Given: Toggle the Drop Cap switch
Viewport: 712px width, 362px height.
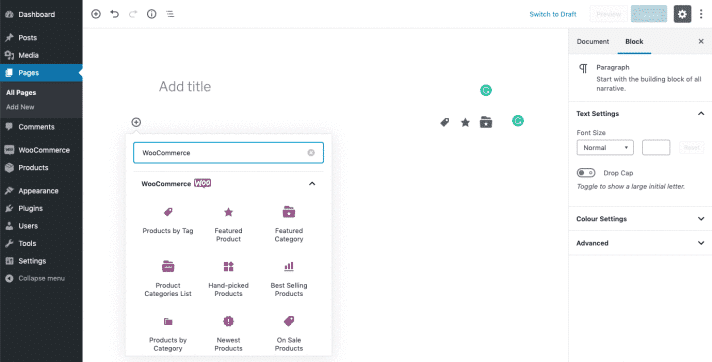Looking at the screenshot, I should pyautogui.click(x=586, y=173).
